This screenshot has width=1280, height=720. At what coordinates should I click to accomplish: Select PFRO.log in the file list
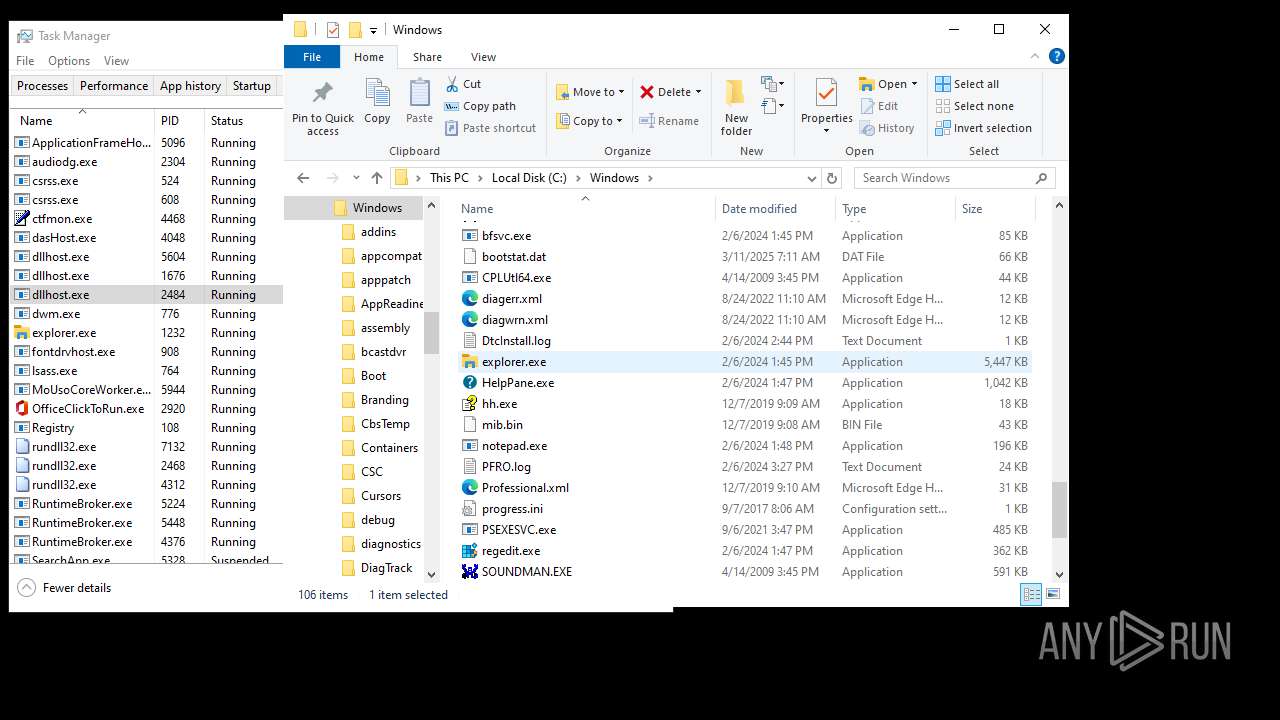506,467
